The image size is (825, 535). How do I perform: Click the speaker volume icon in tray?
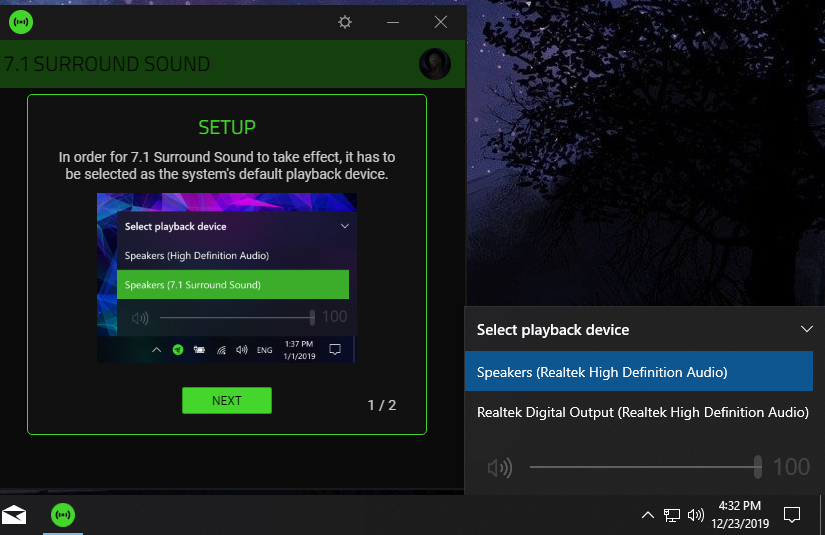696,515
